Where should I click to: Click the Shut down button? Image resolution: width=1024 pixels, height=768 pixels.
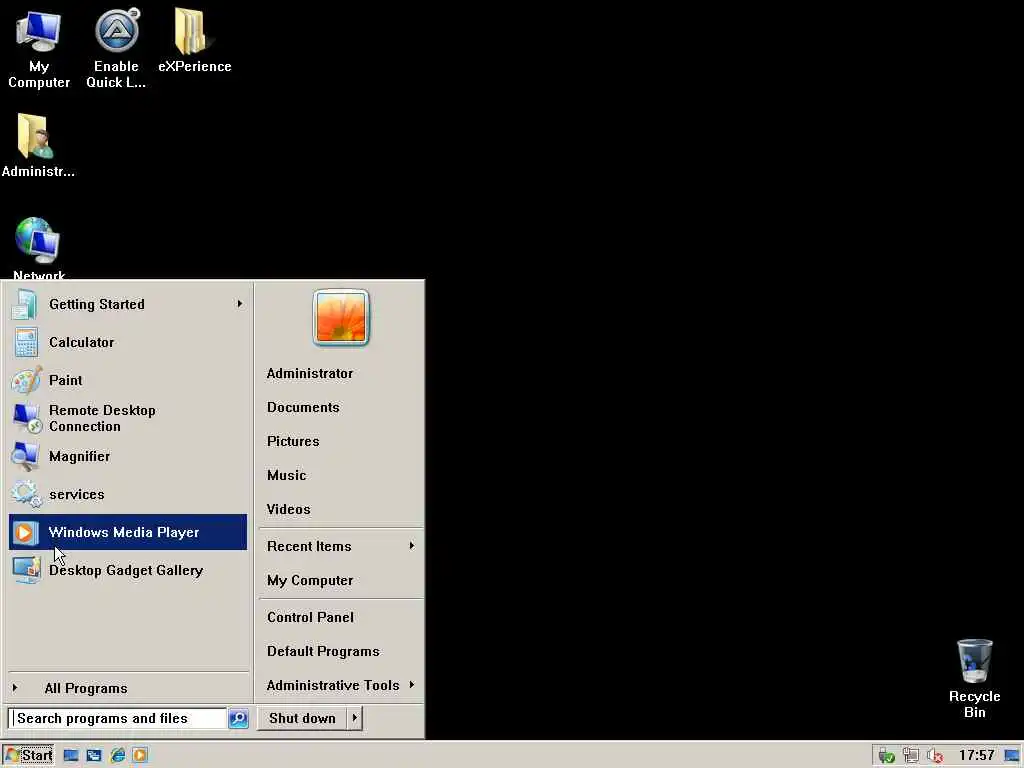pos(302,718)
